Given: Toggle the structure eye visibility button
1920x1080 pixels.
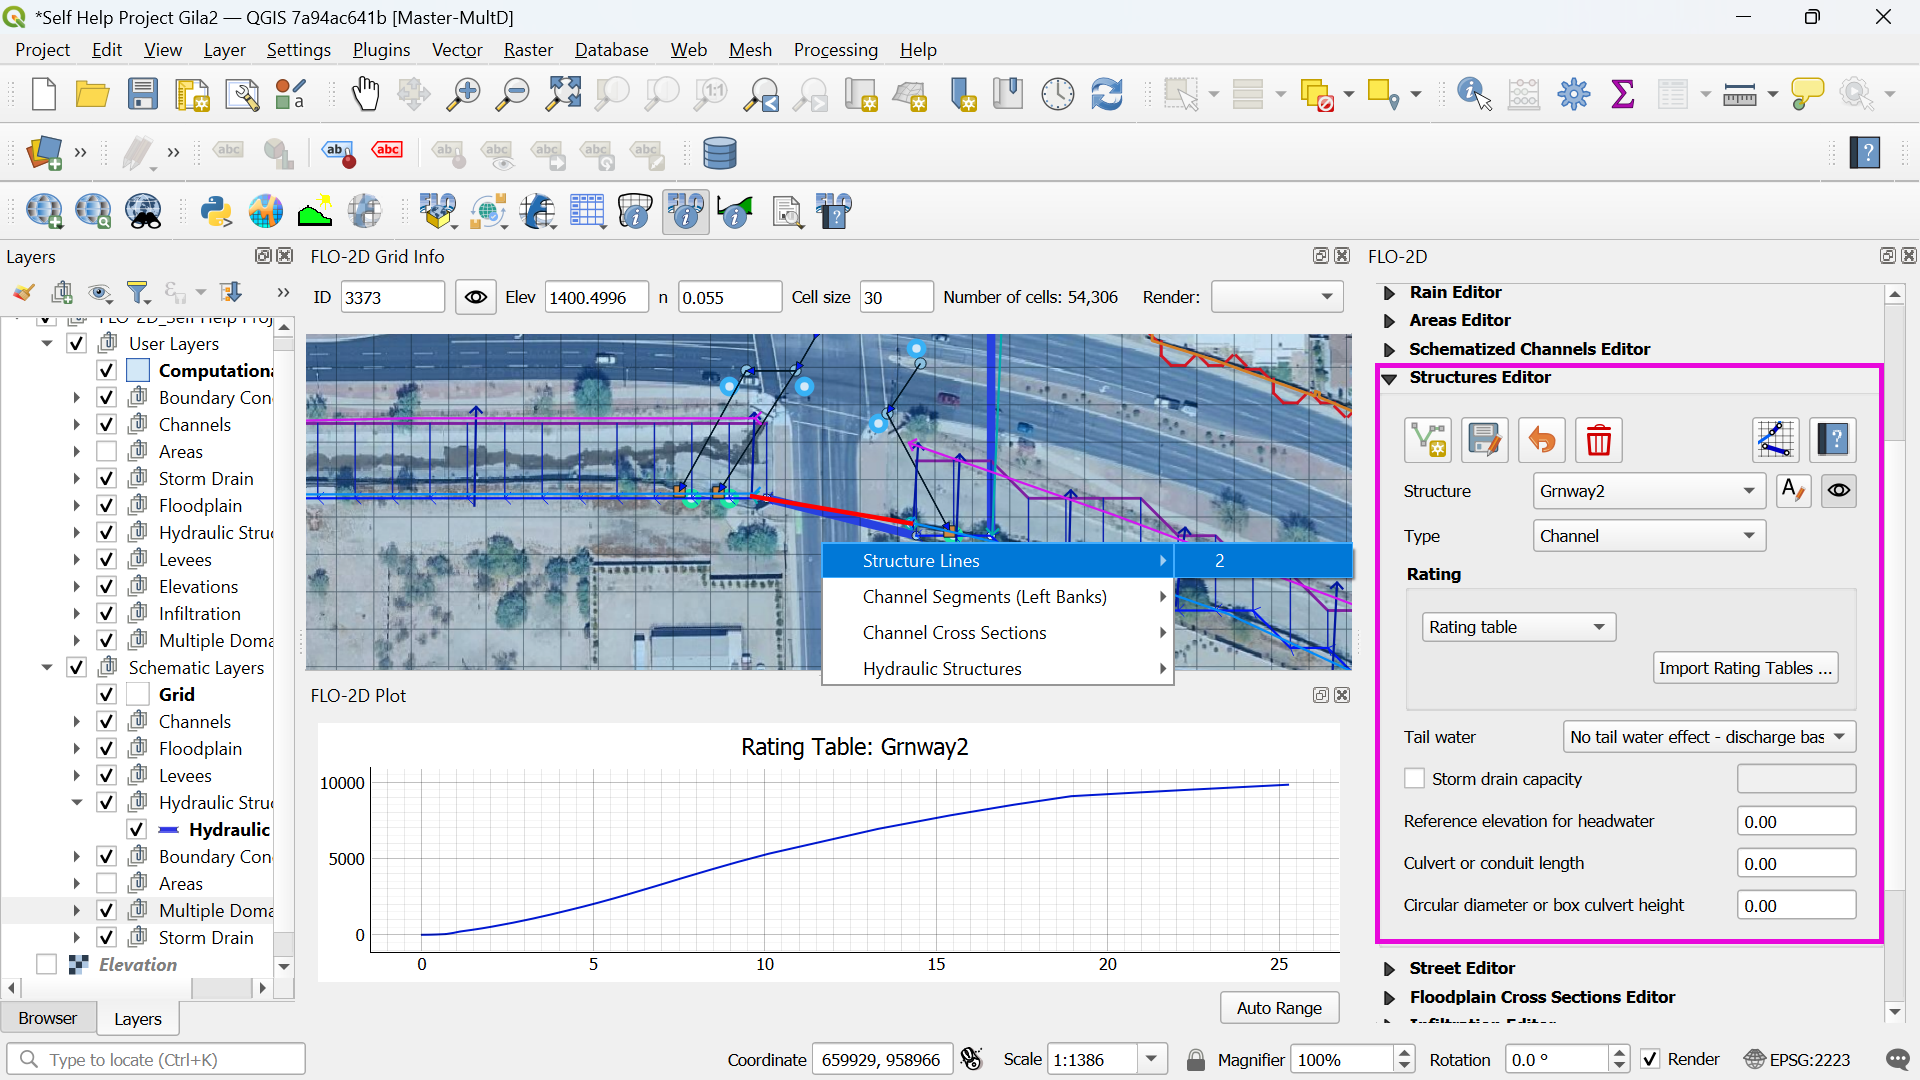Looking at the screenshot, I should tap(1839, 491).
